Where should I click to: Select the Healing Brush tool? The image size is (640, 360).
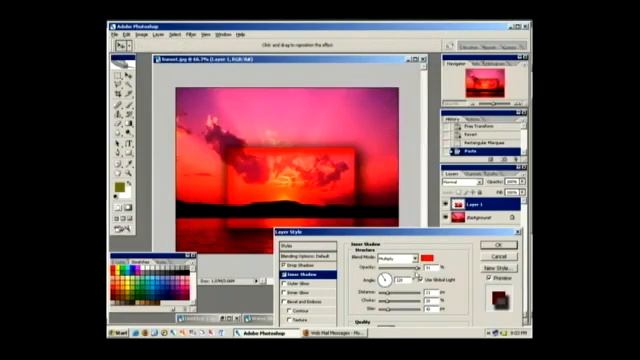pyautogui.click(x=118, y=105)
